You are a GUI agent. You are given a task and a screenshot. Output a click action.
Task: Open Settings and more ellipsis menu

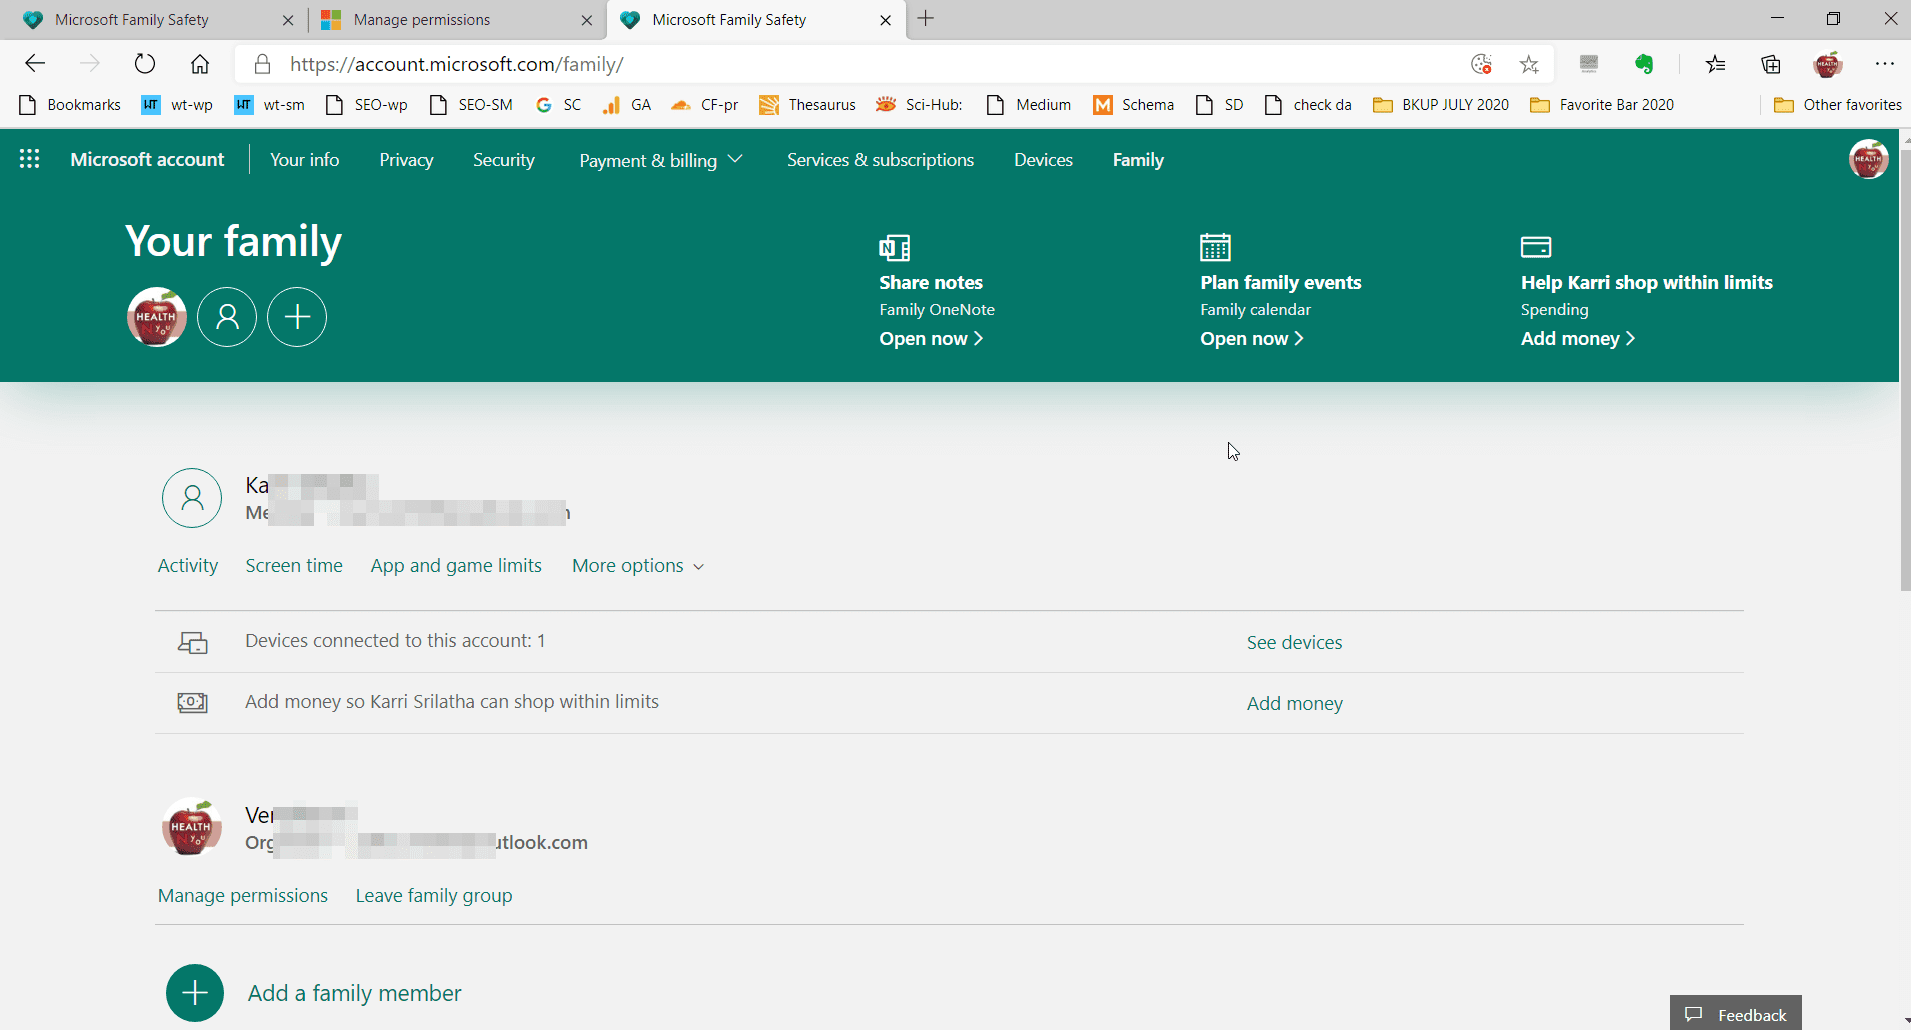point(1885,64)
